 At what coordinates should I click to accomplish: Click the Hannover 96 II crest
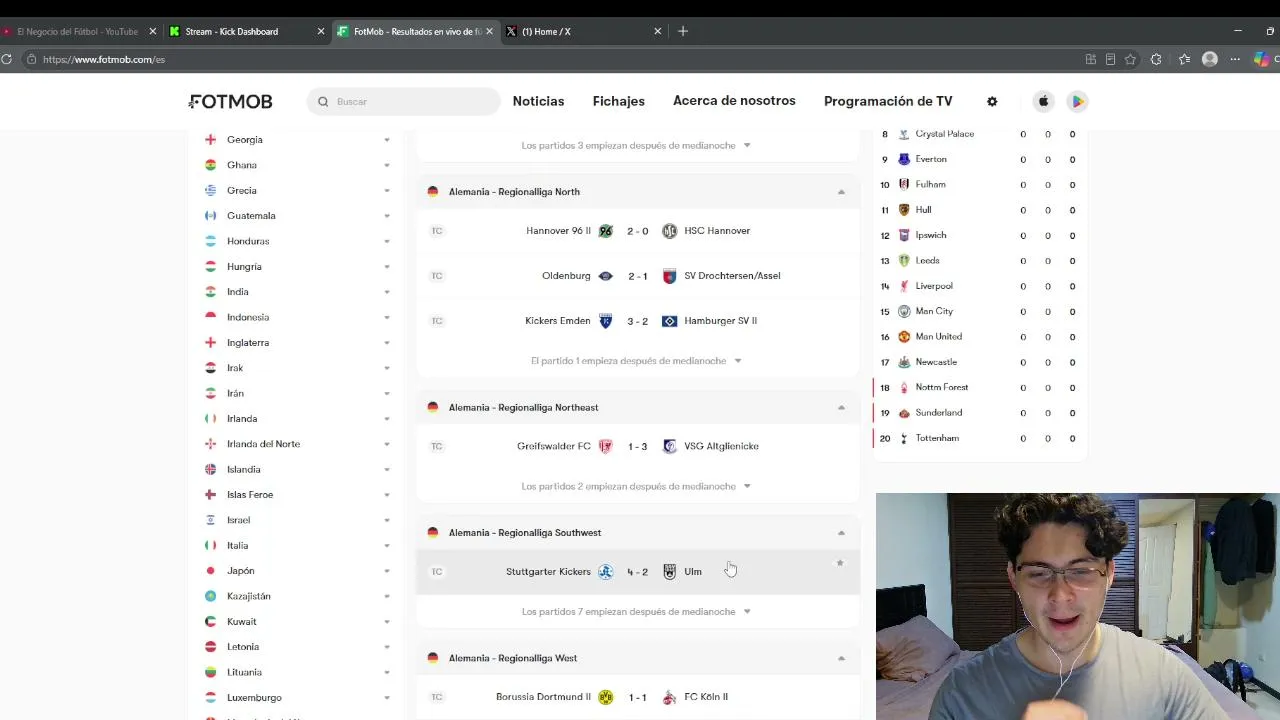pyautogui.click(x=605, y=231)
